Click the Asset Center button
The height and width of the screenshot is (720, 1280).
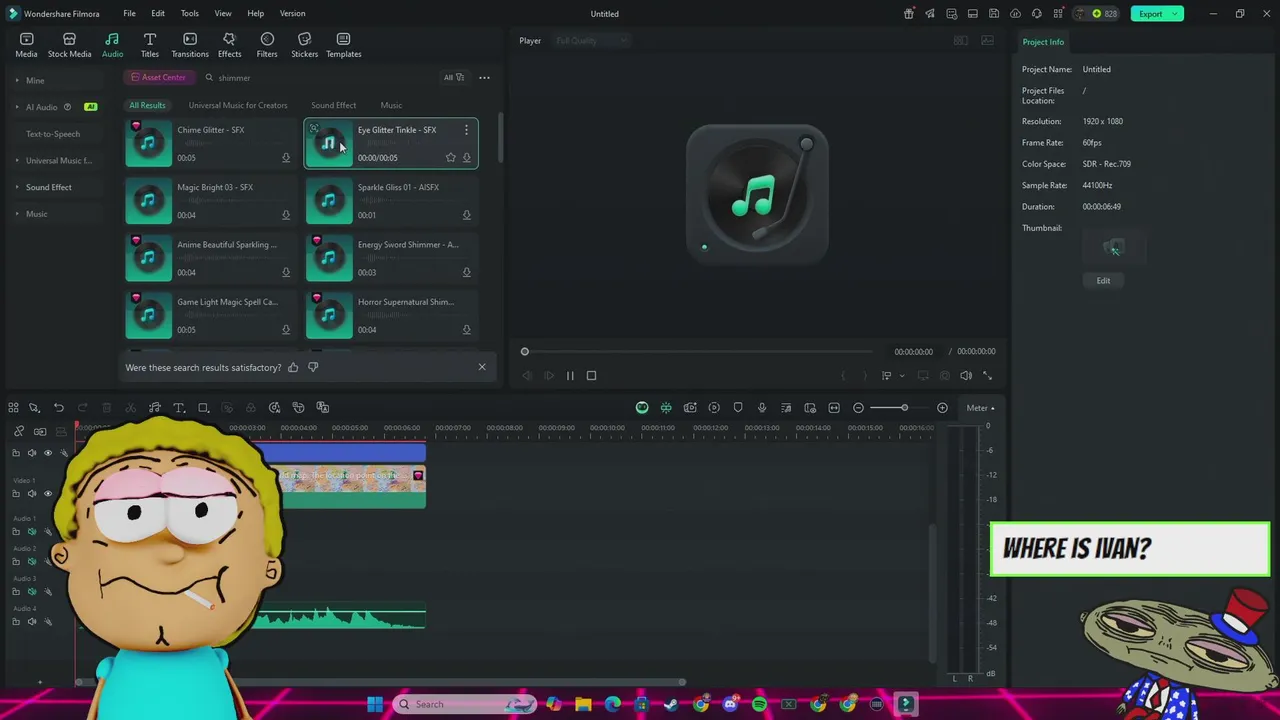tap(158, 77)
